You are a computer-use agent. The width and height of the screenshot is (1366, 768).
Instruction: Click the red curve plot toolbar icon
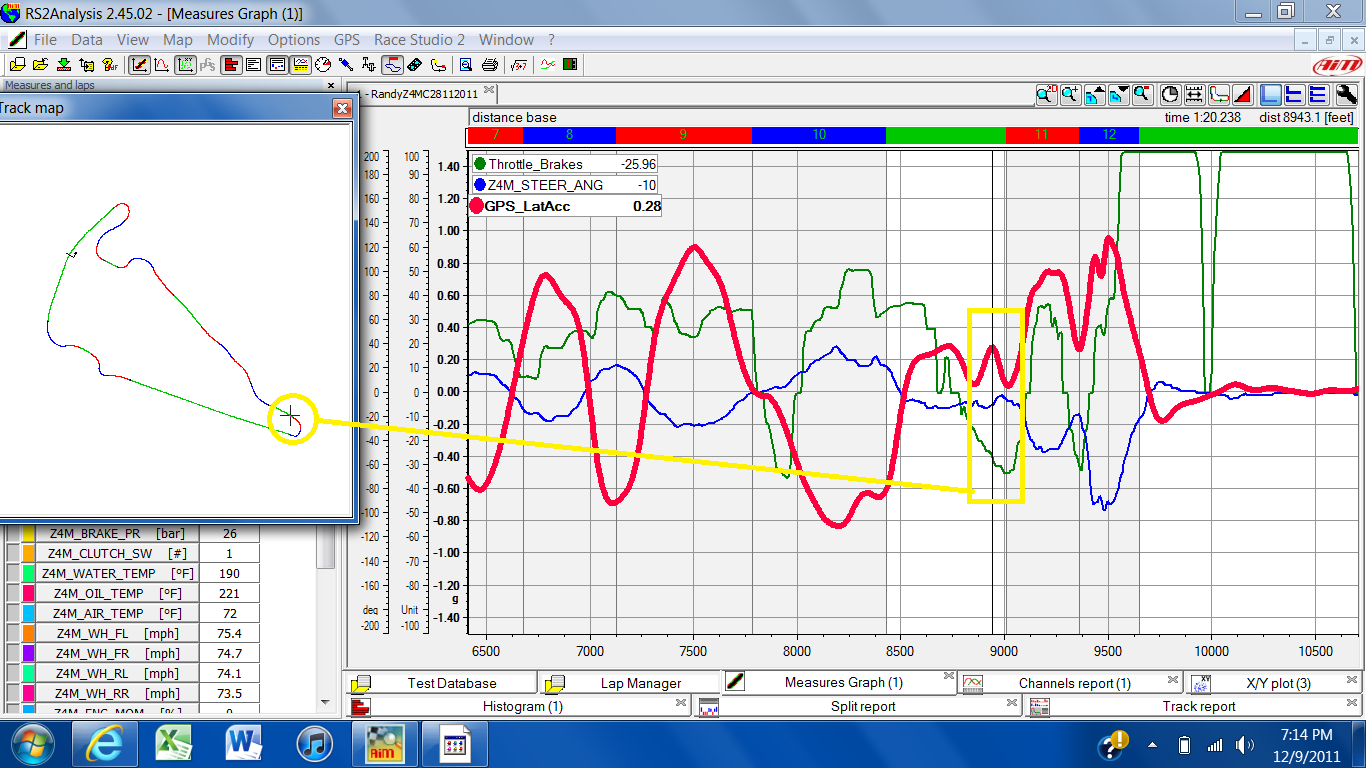pyautogui.click(x=161, y=65)
